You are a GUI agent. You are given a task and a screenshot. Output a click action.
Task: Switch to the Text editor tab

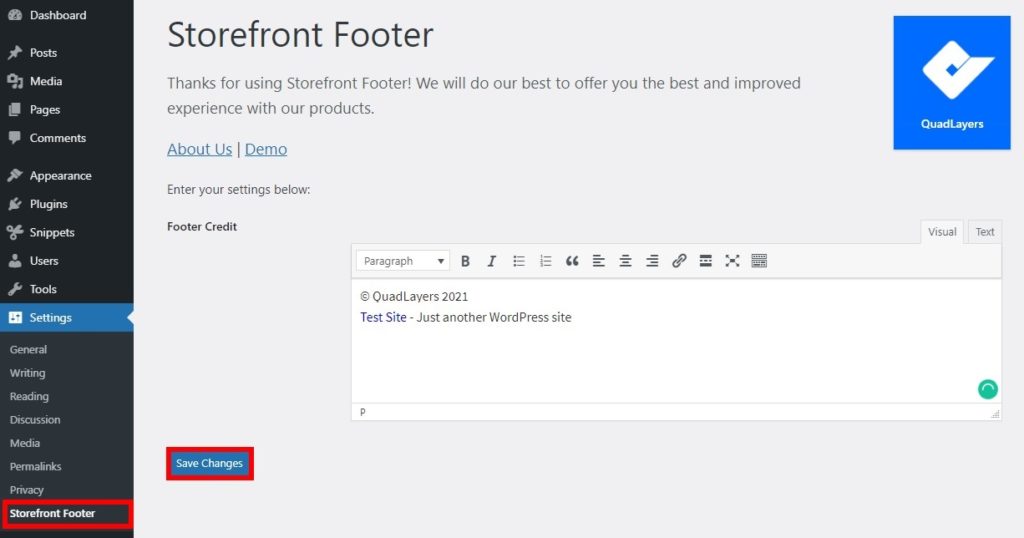tap(985, 232)
